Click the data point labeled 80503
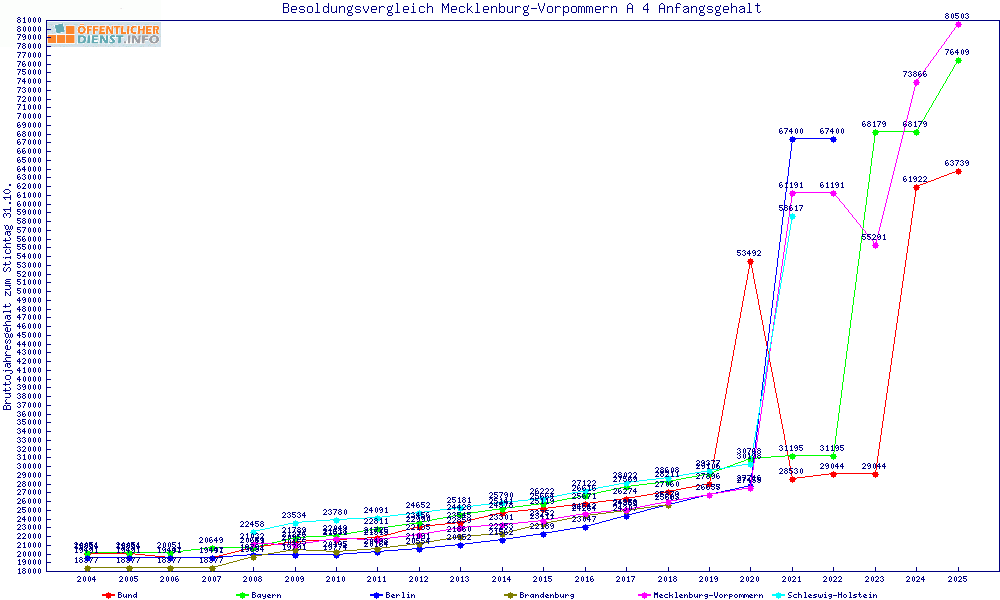Screen dimensions: 1000x600 click(958, 24)
